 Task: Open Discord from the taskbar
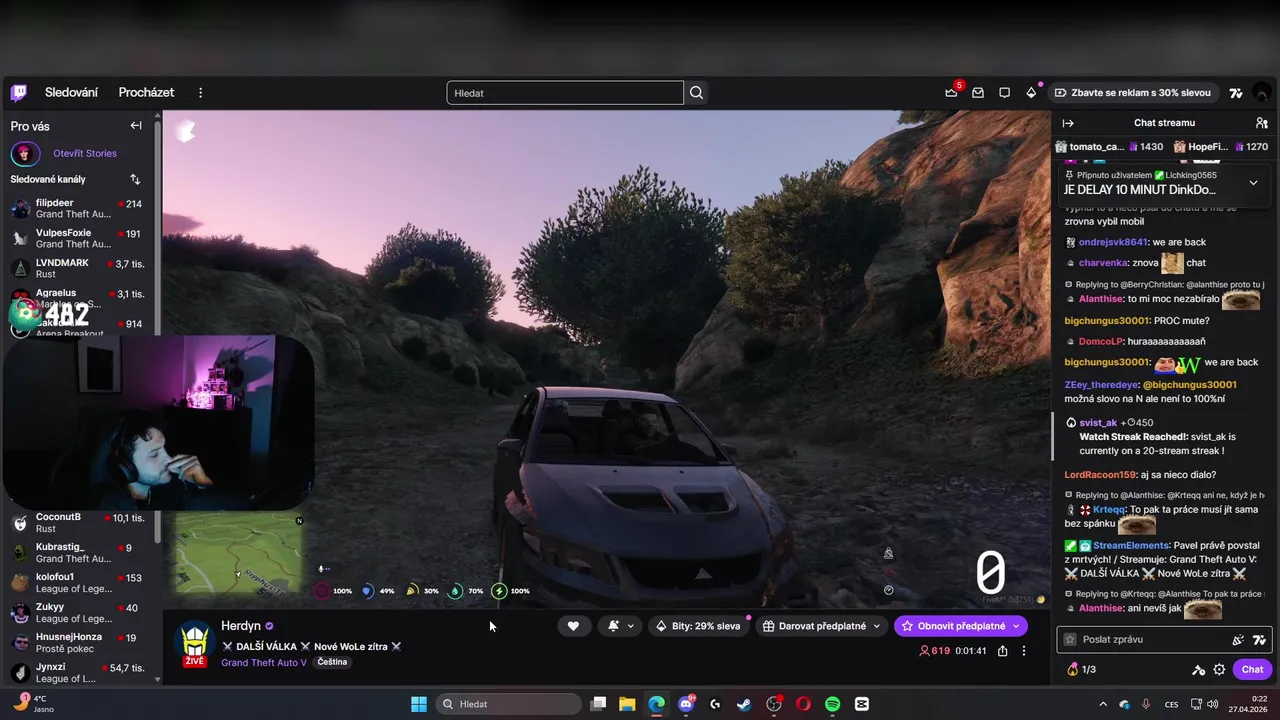tap(686, 704)
